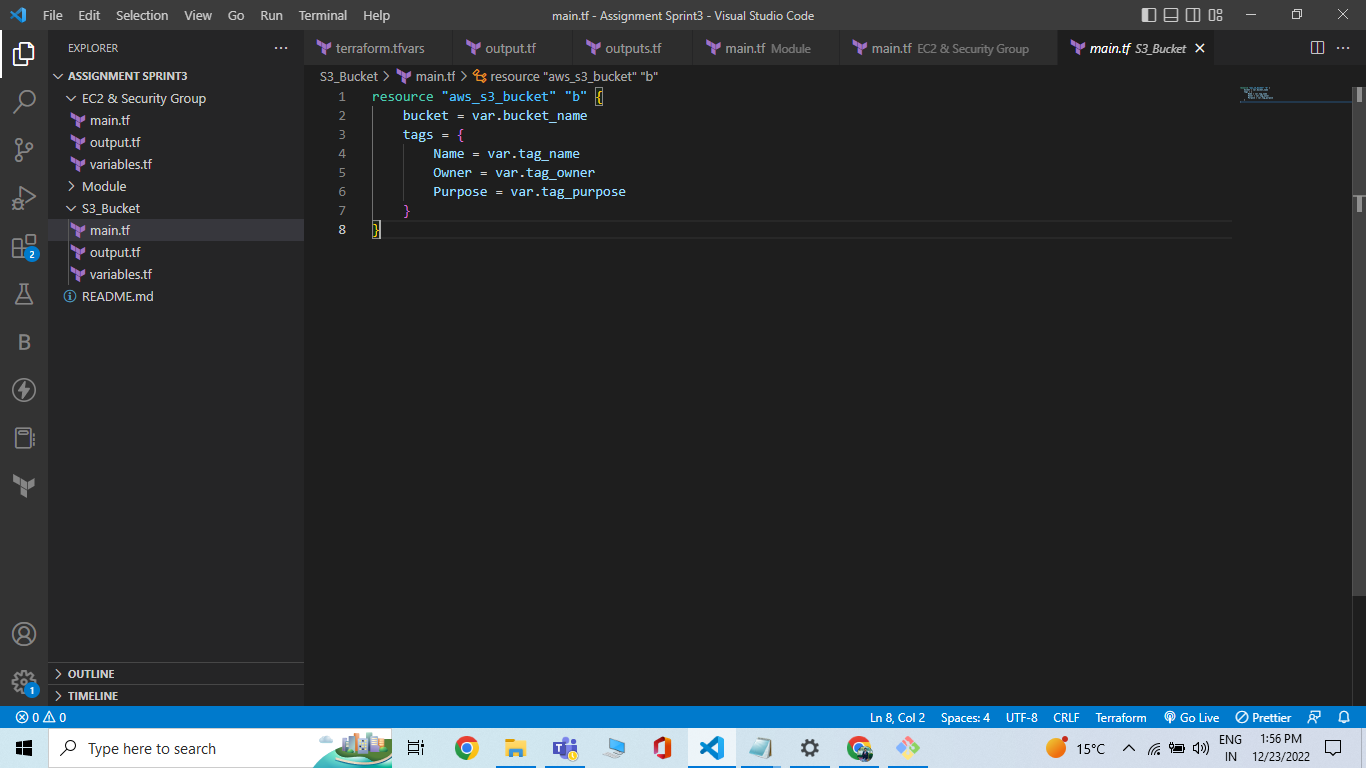Screen dimensions: 1366x768
Task: Open the Extensions view
Action: (24, 245)
